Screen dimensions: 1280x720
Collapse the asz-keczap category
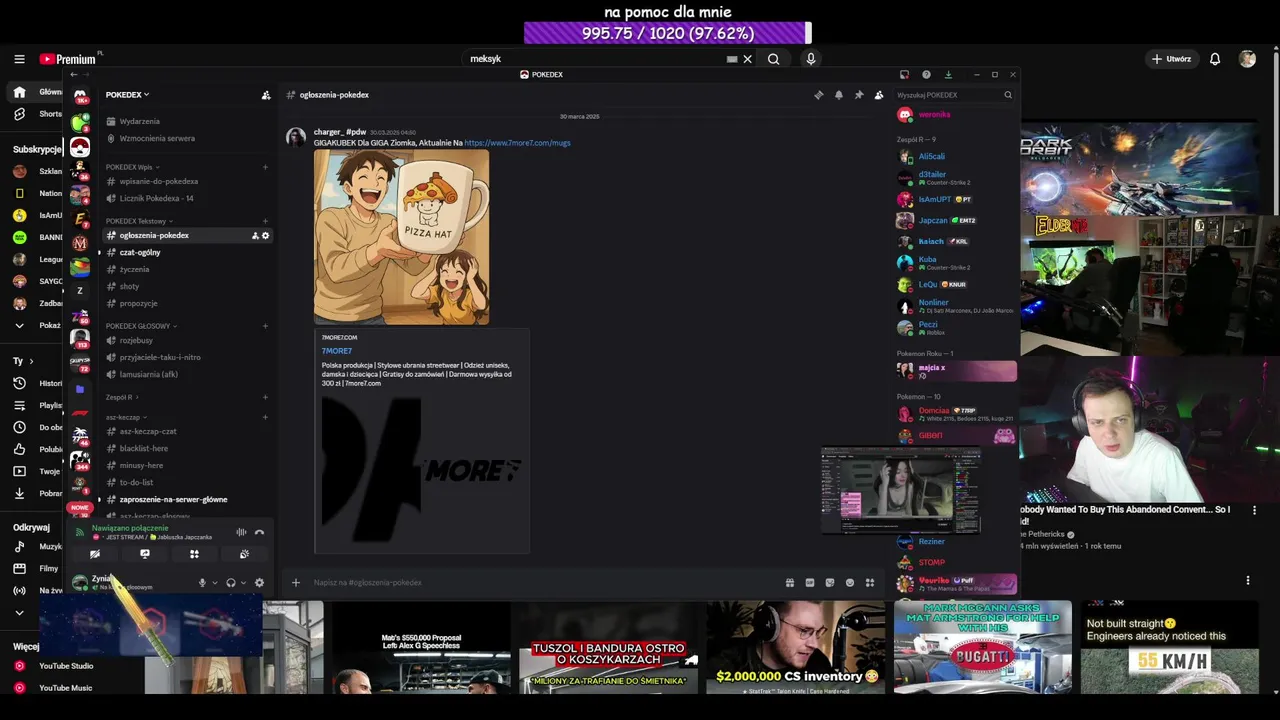[126, 417]
